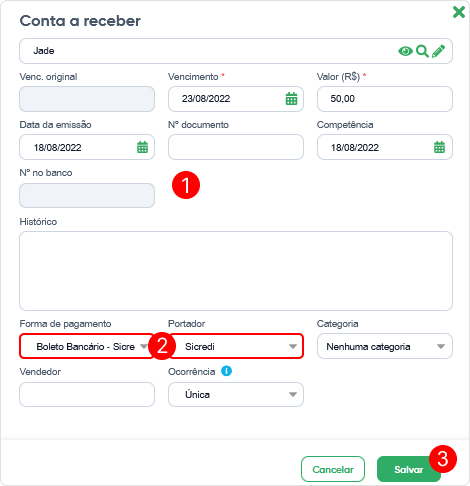Click the customer name field showing Jade
The width and height of the screenshot is (470, 486).
pos(236,51)
